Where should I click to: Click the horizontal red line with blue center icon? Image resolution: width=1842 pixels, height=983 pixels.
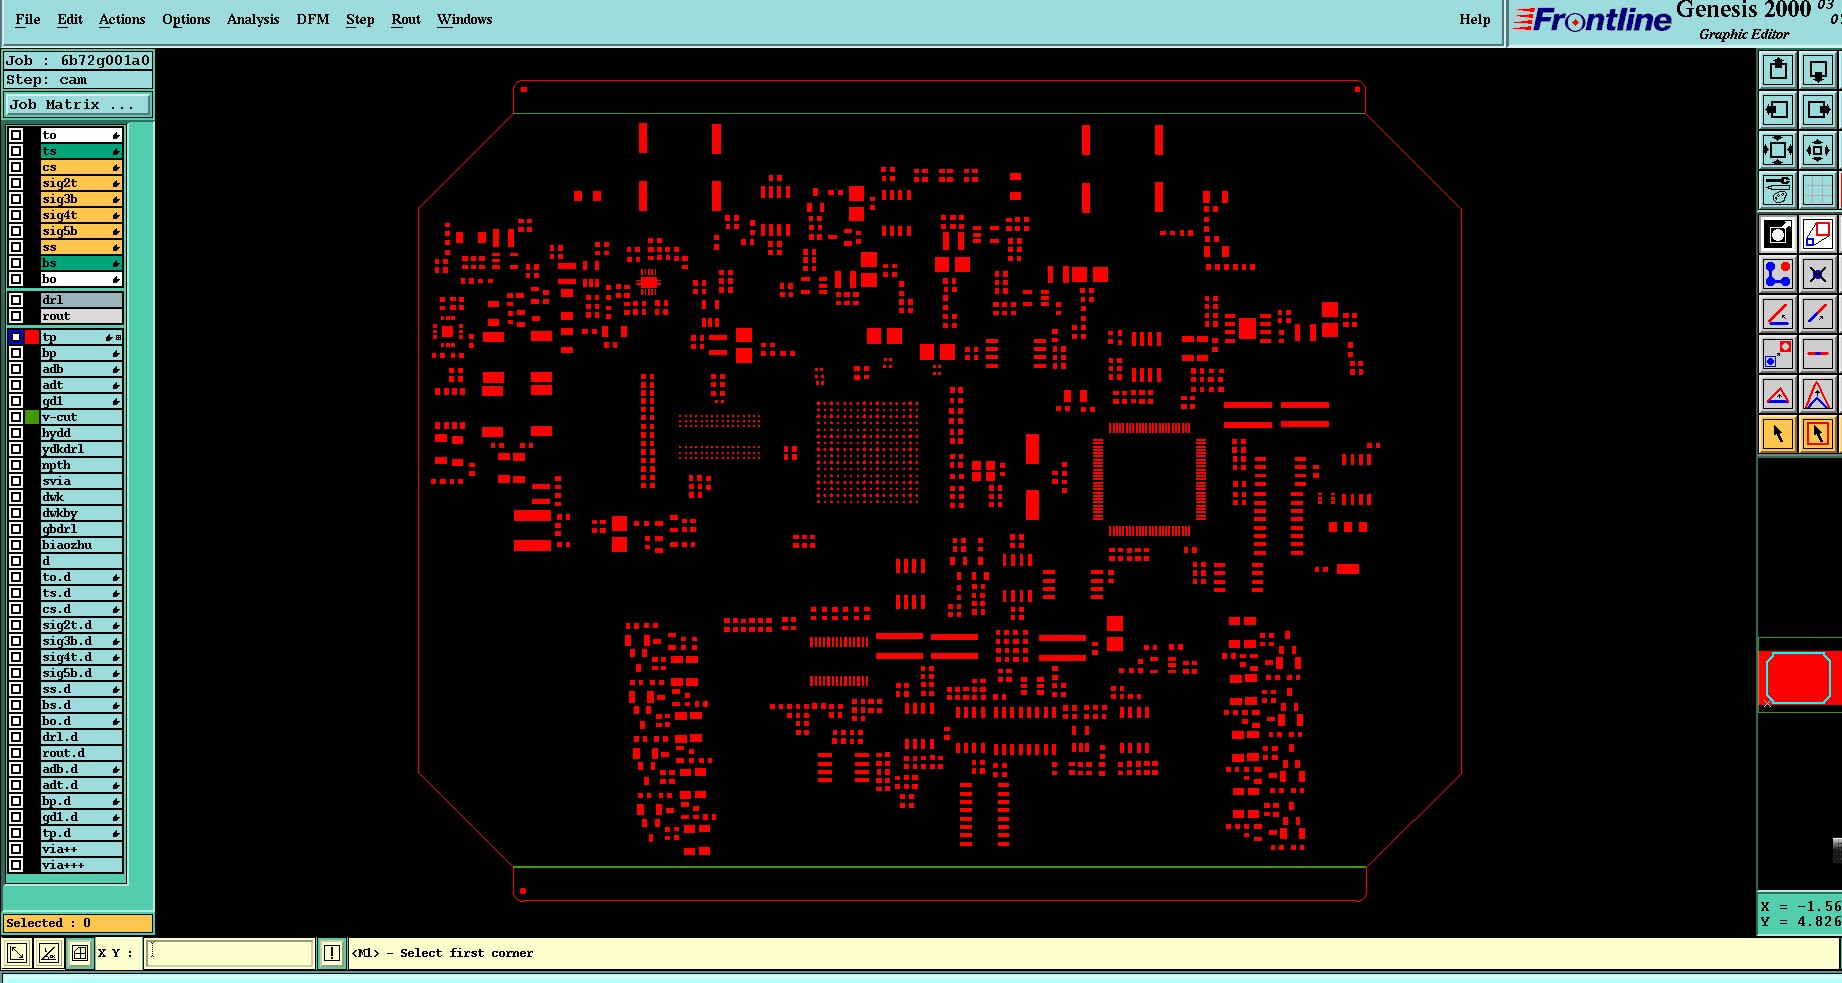[1818, 354]
